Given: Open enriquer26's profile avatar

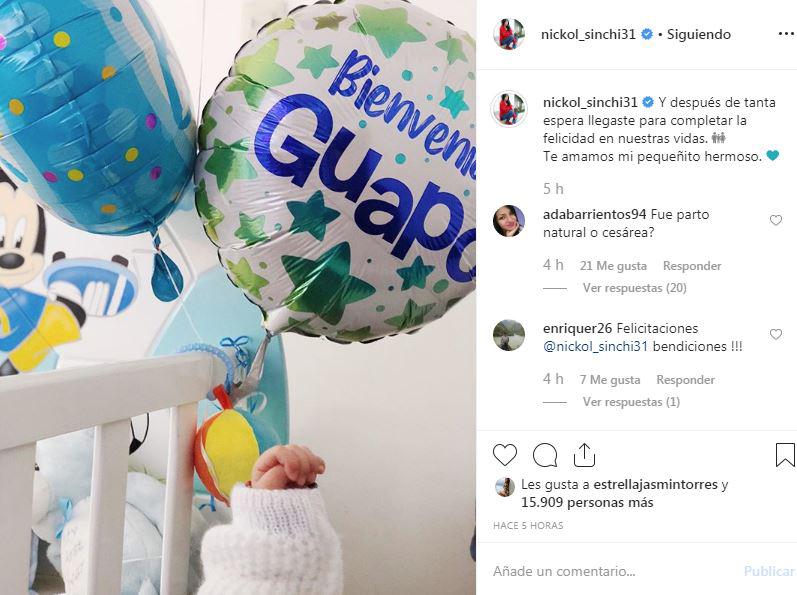Looking at the screenshot, I should pos(509,335).
